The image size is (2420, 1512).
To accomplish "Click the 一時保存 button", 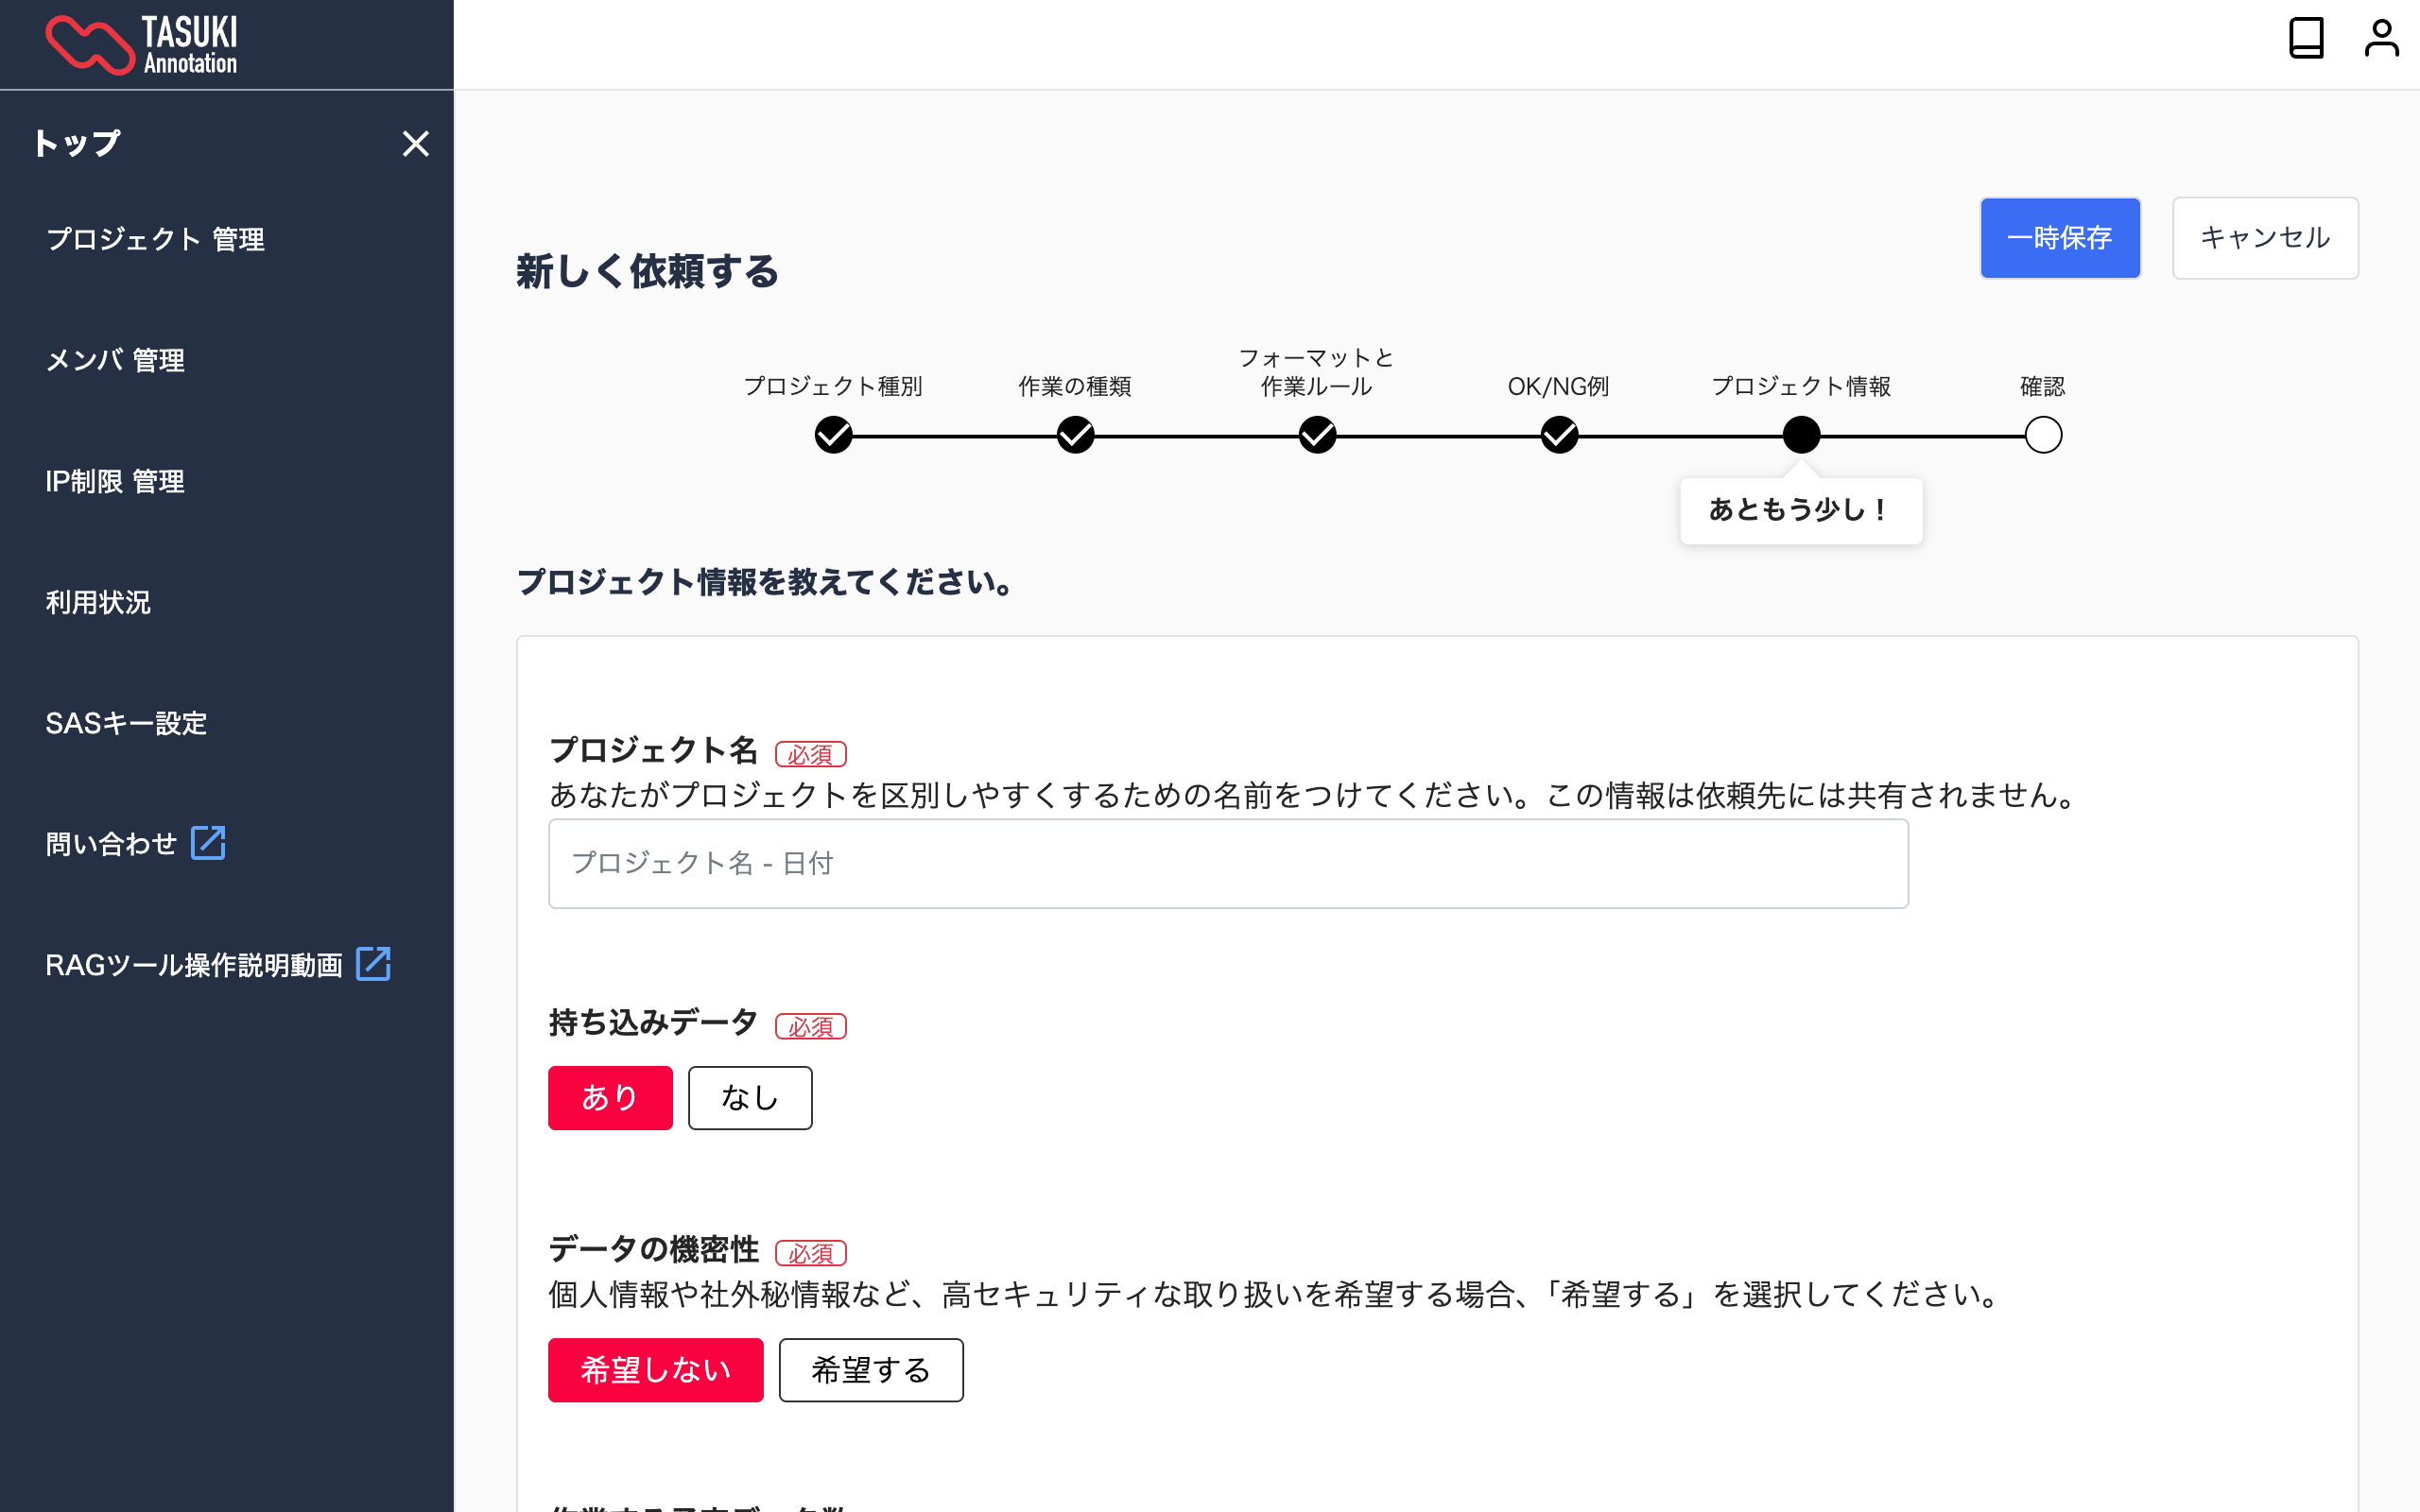I will (x=2059, y=238).
